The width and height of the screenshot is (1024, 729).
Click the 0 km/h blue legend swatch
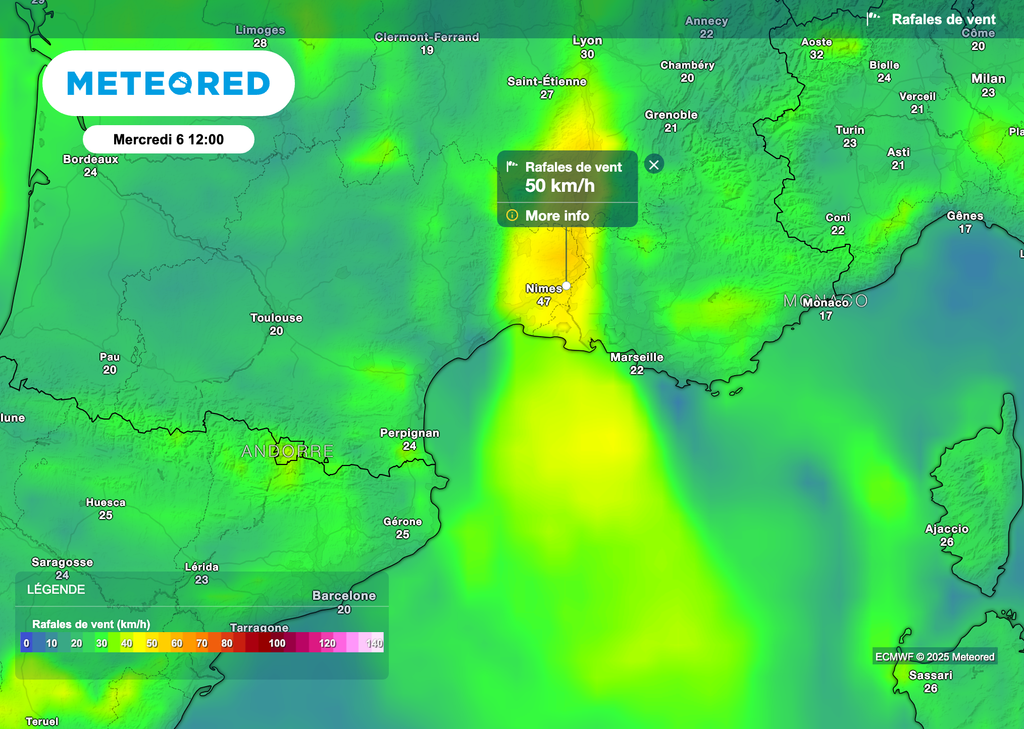click(26, 643)
